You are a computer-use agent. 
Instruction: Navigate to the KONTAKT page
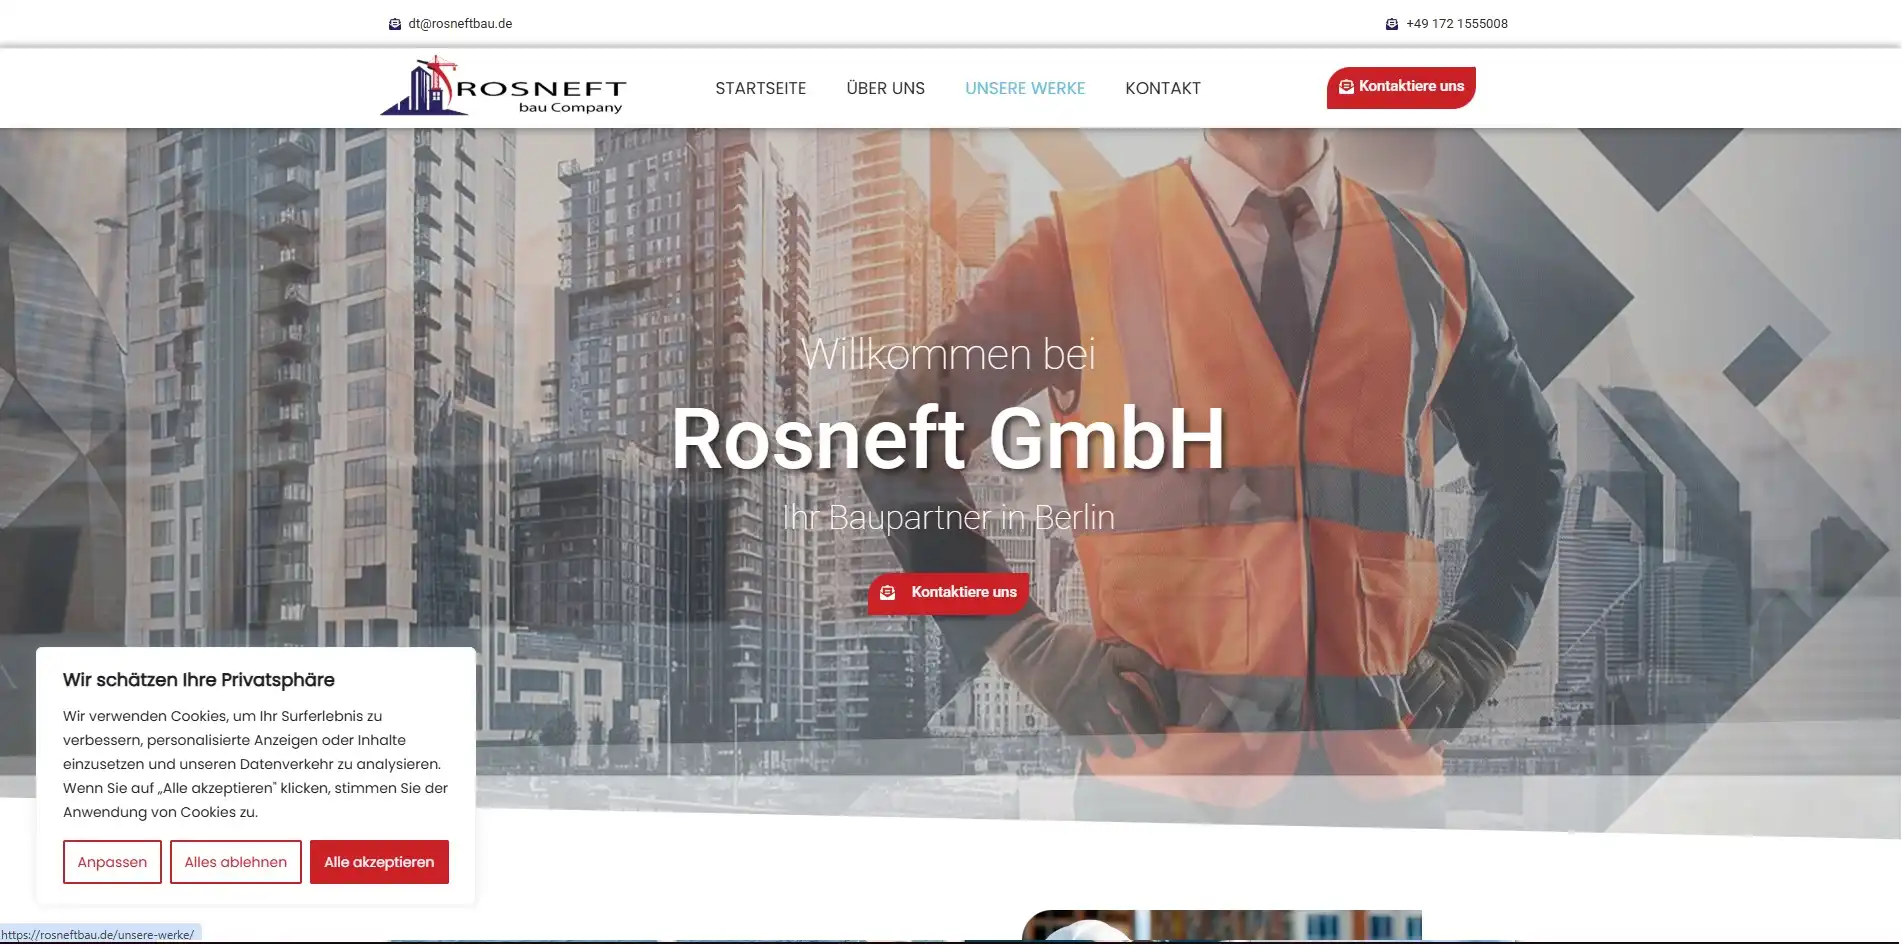pos(1162,88)
